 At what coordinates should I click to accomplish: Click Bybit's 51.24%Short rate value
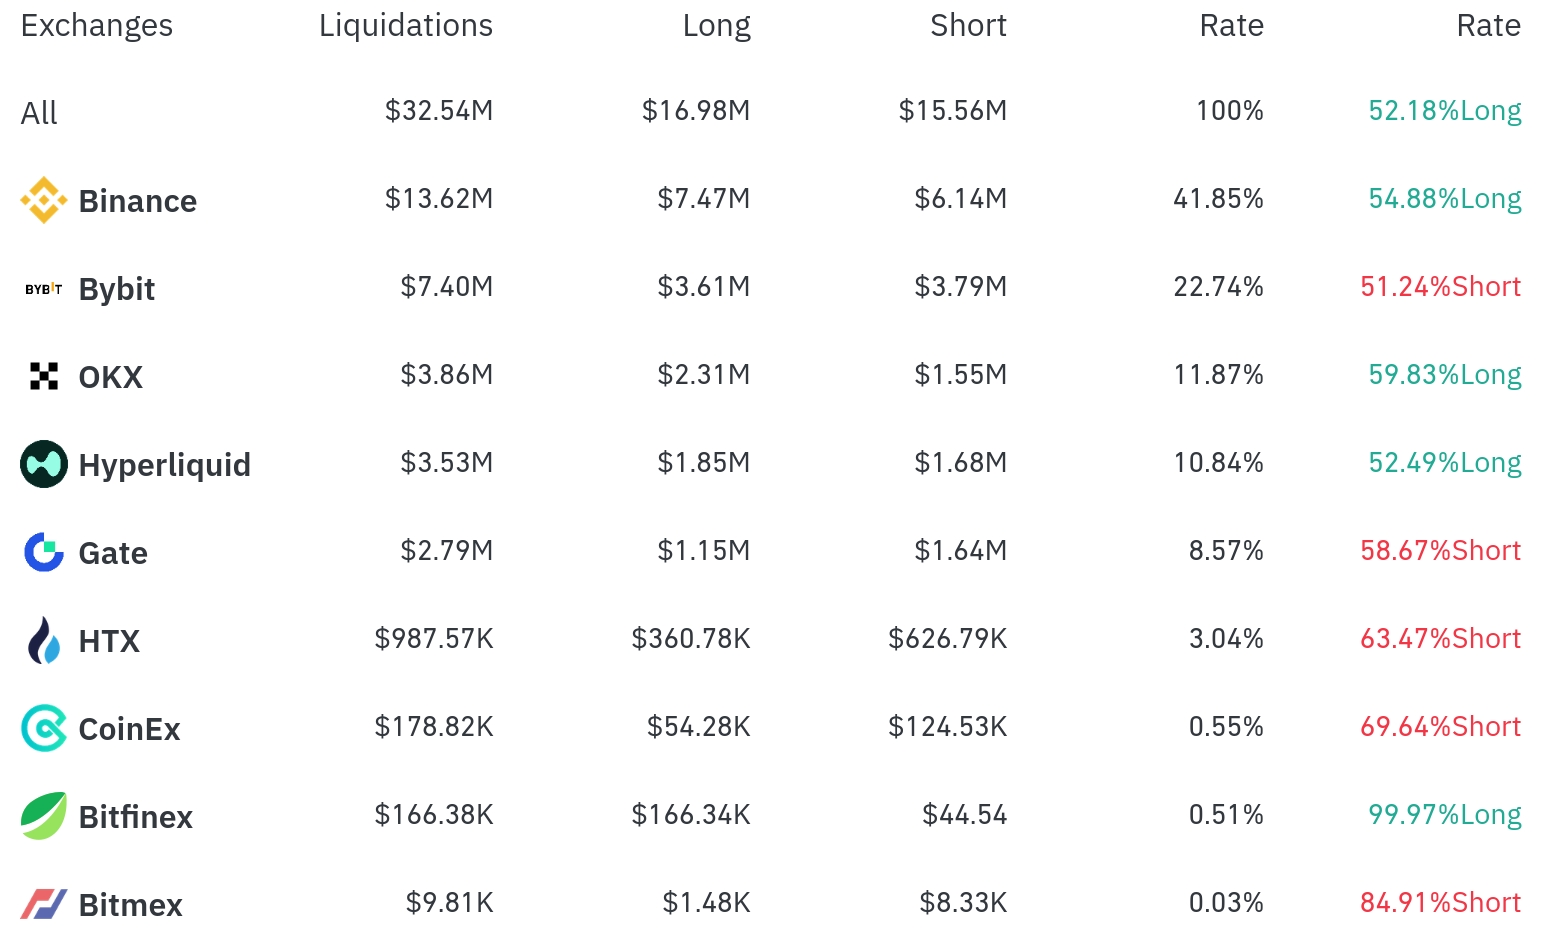tap(1440, 287)
